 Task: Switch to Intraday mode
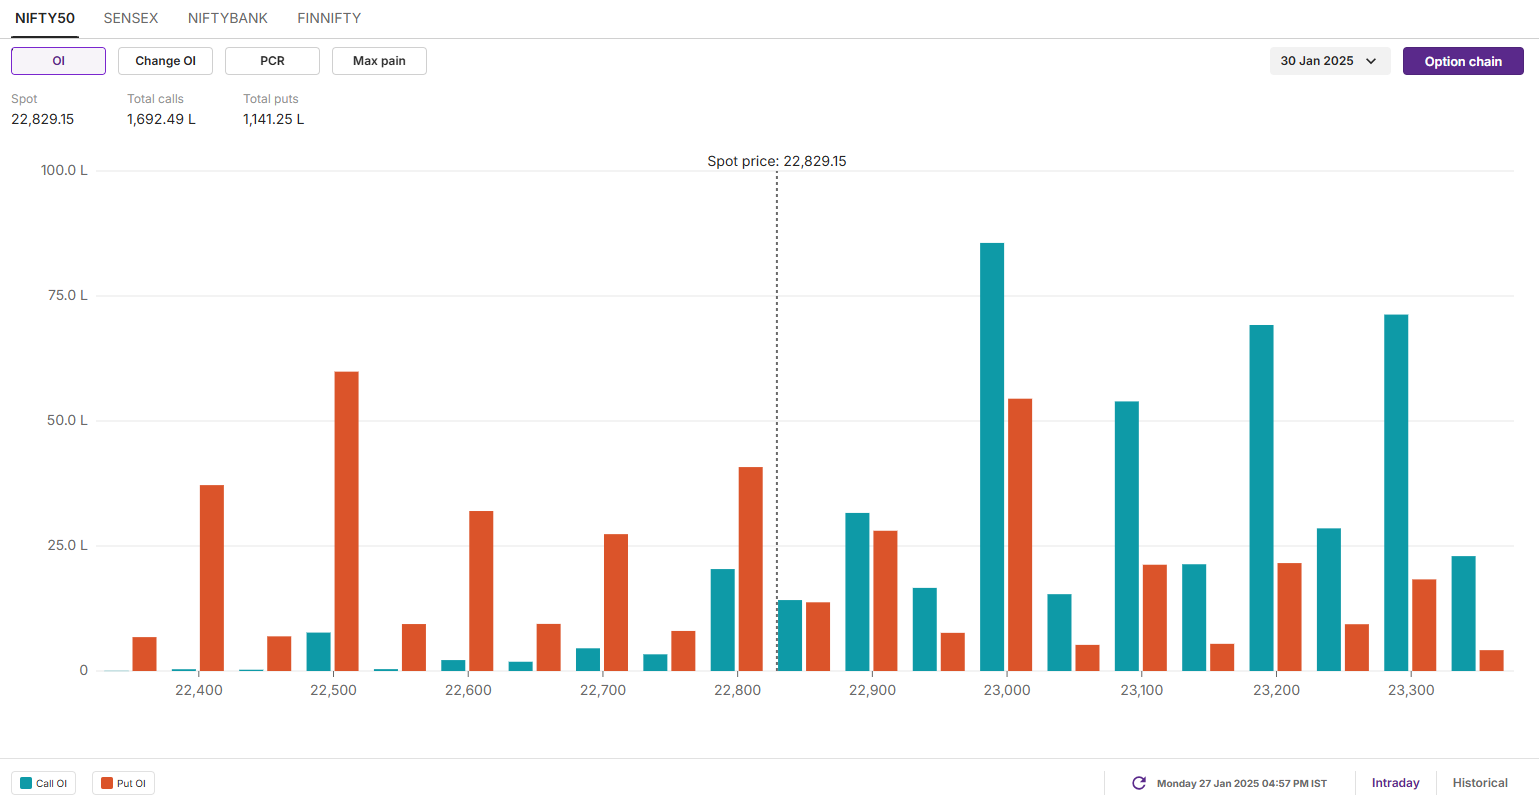[1395, 783]
